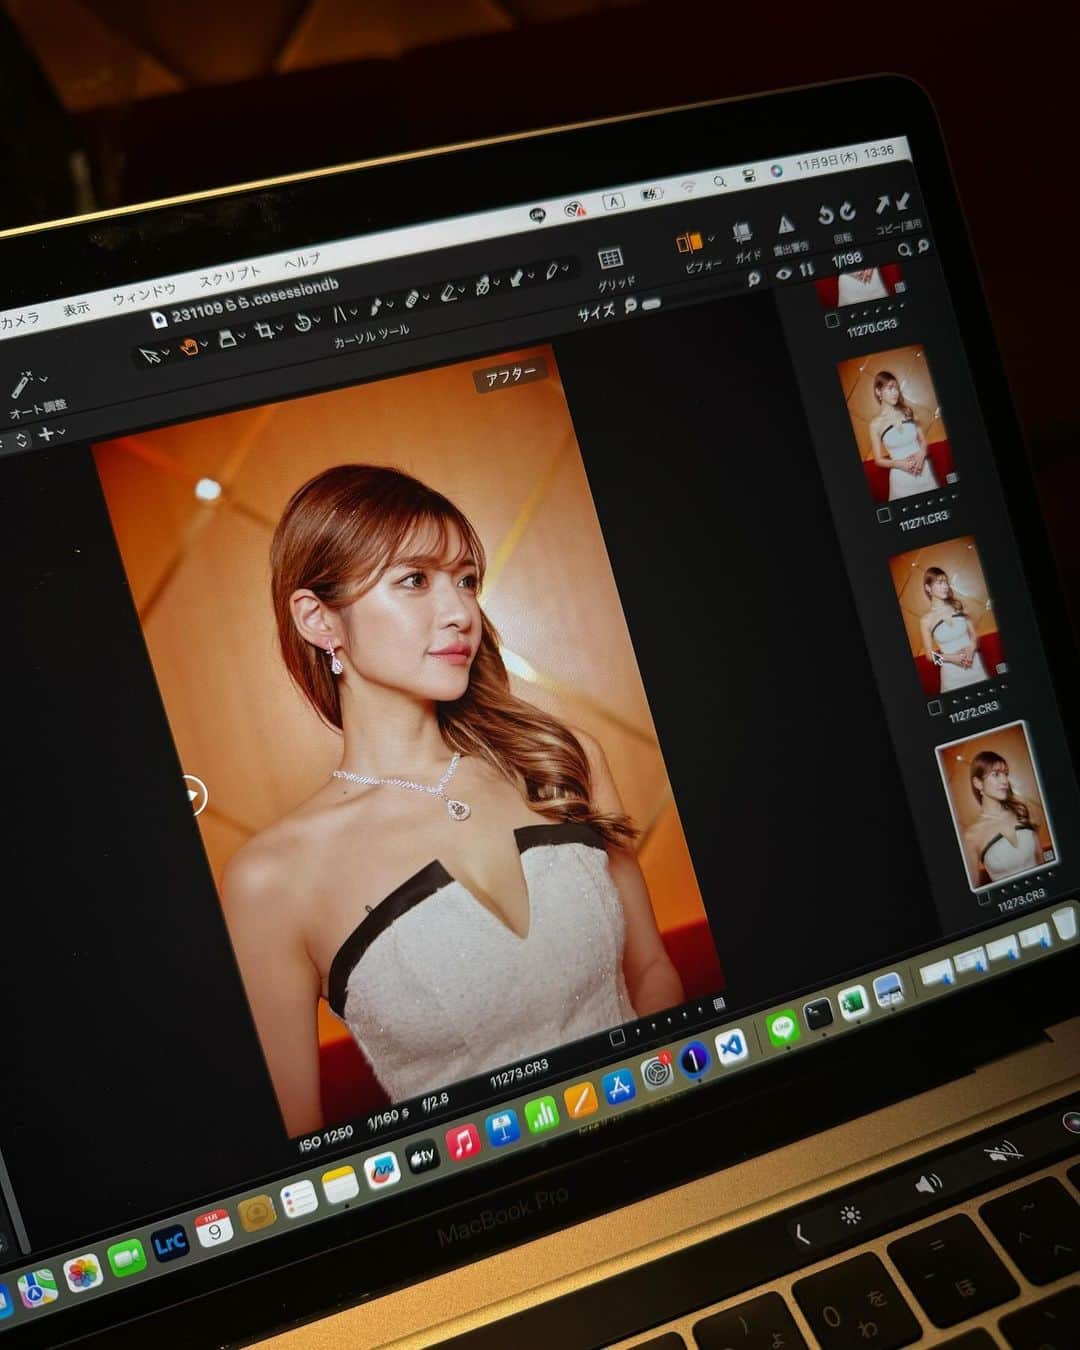The image size is (1080, 1350).
Task: Open Visual Studio Code from the Dock
Action: [x=731, y=1047]
